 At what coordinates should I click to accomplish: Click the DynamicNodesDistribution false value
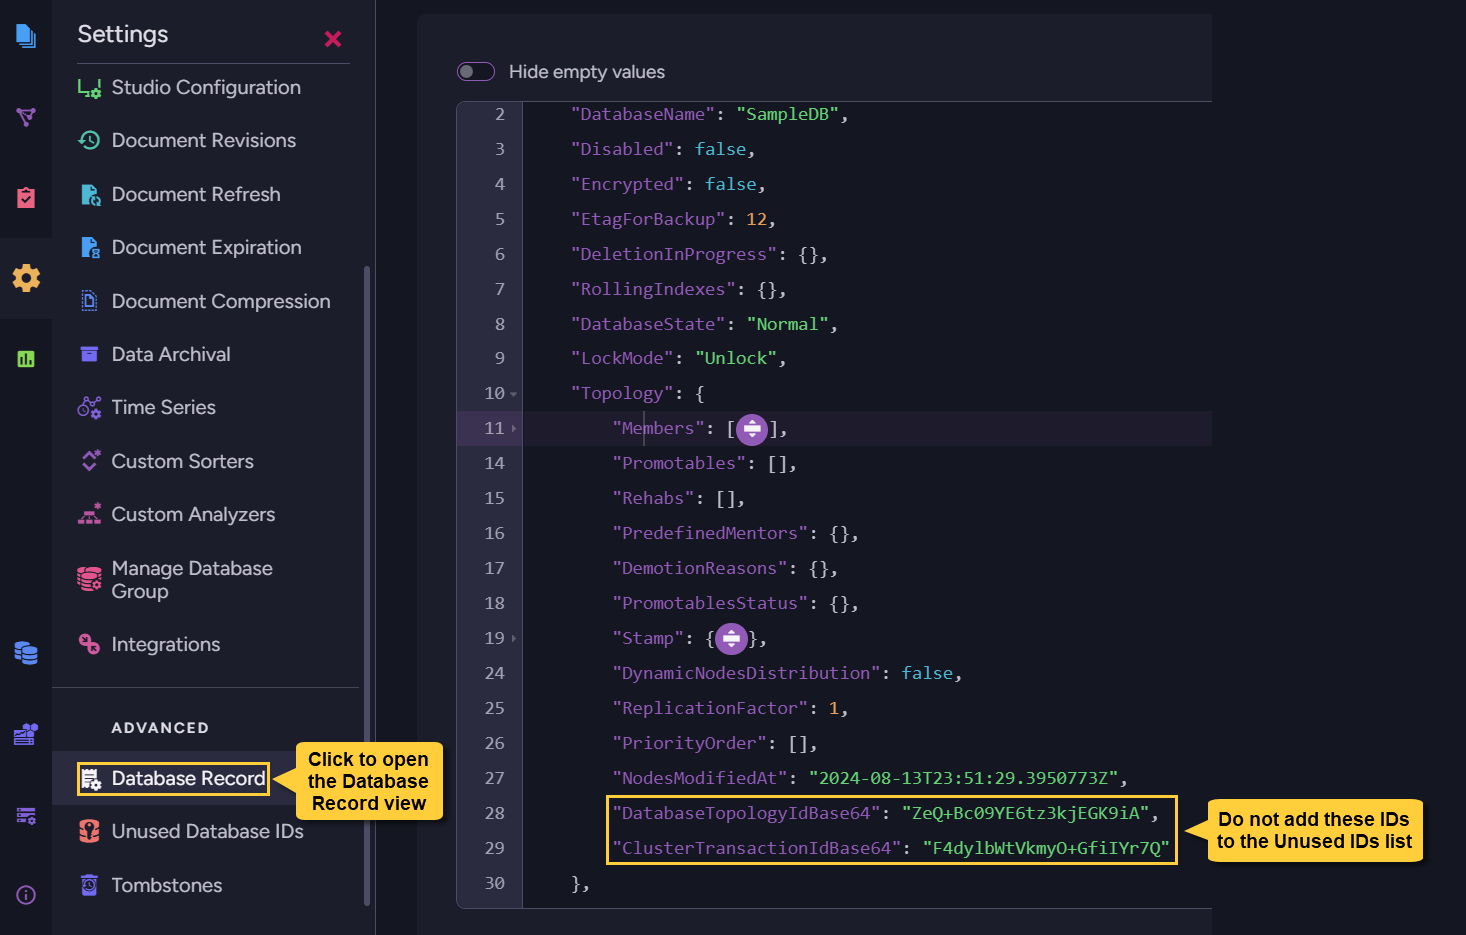[x=927, y=673]
